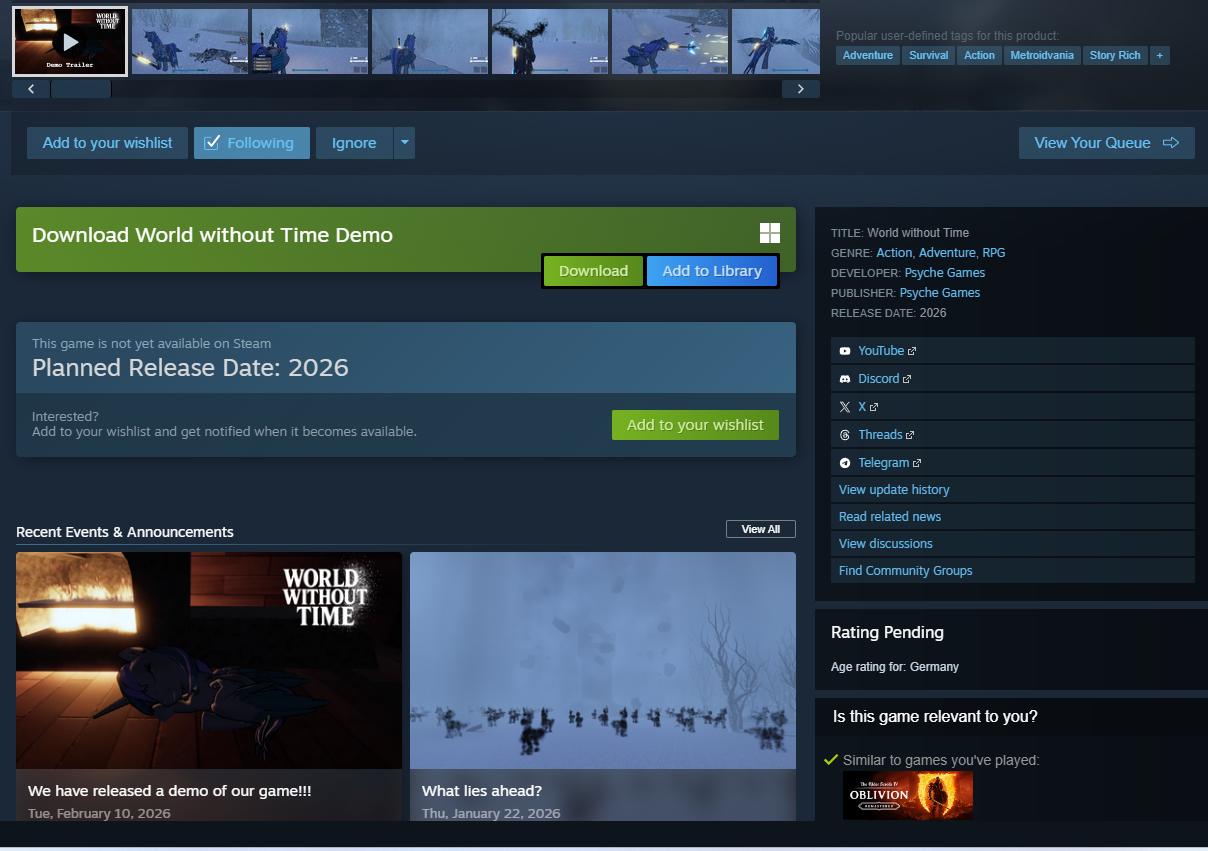
Task: Open View discussions
Action: click(1013, 544)
